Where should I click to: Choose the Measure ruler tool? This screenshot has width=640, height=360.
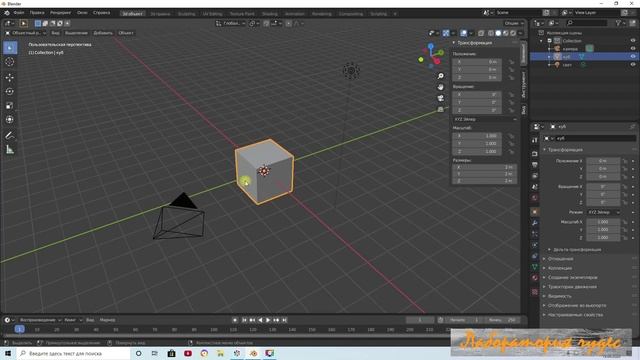(10, 150)
